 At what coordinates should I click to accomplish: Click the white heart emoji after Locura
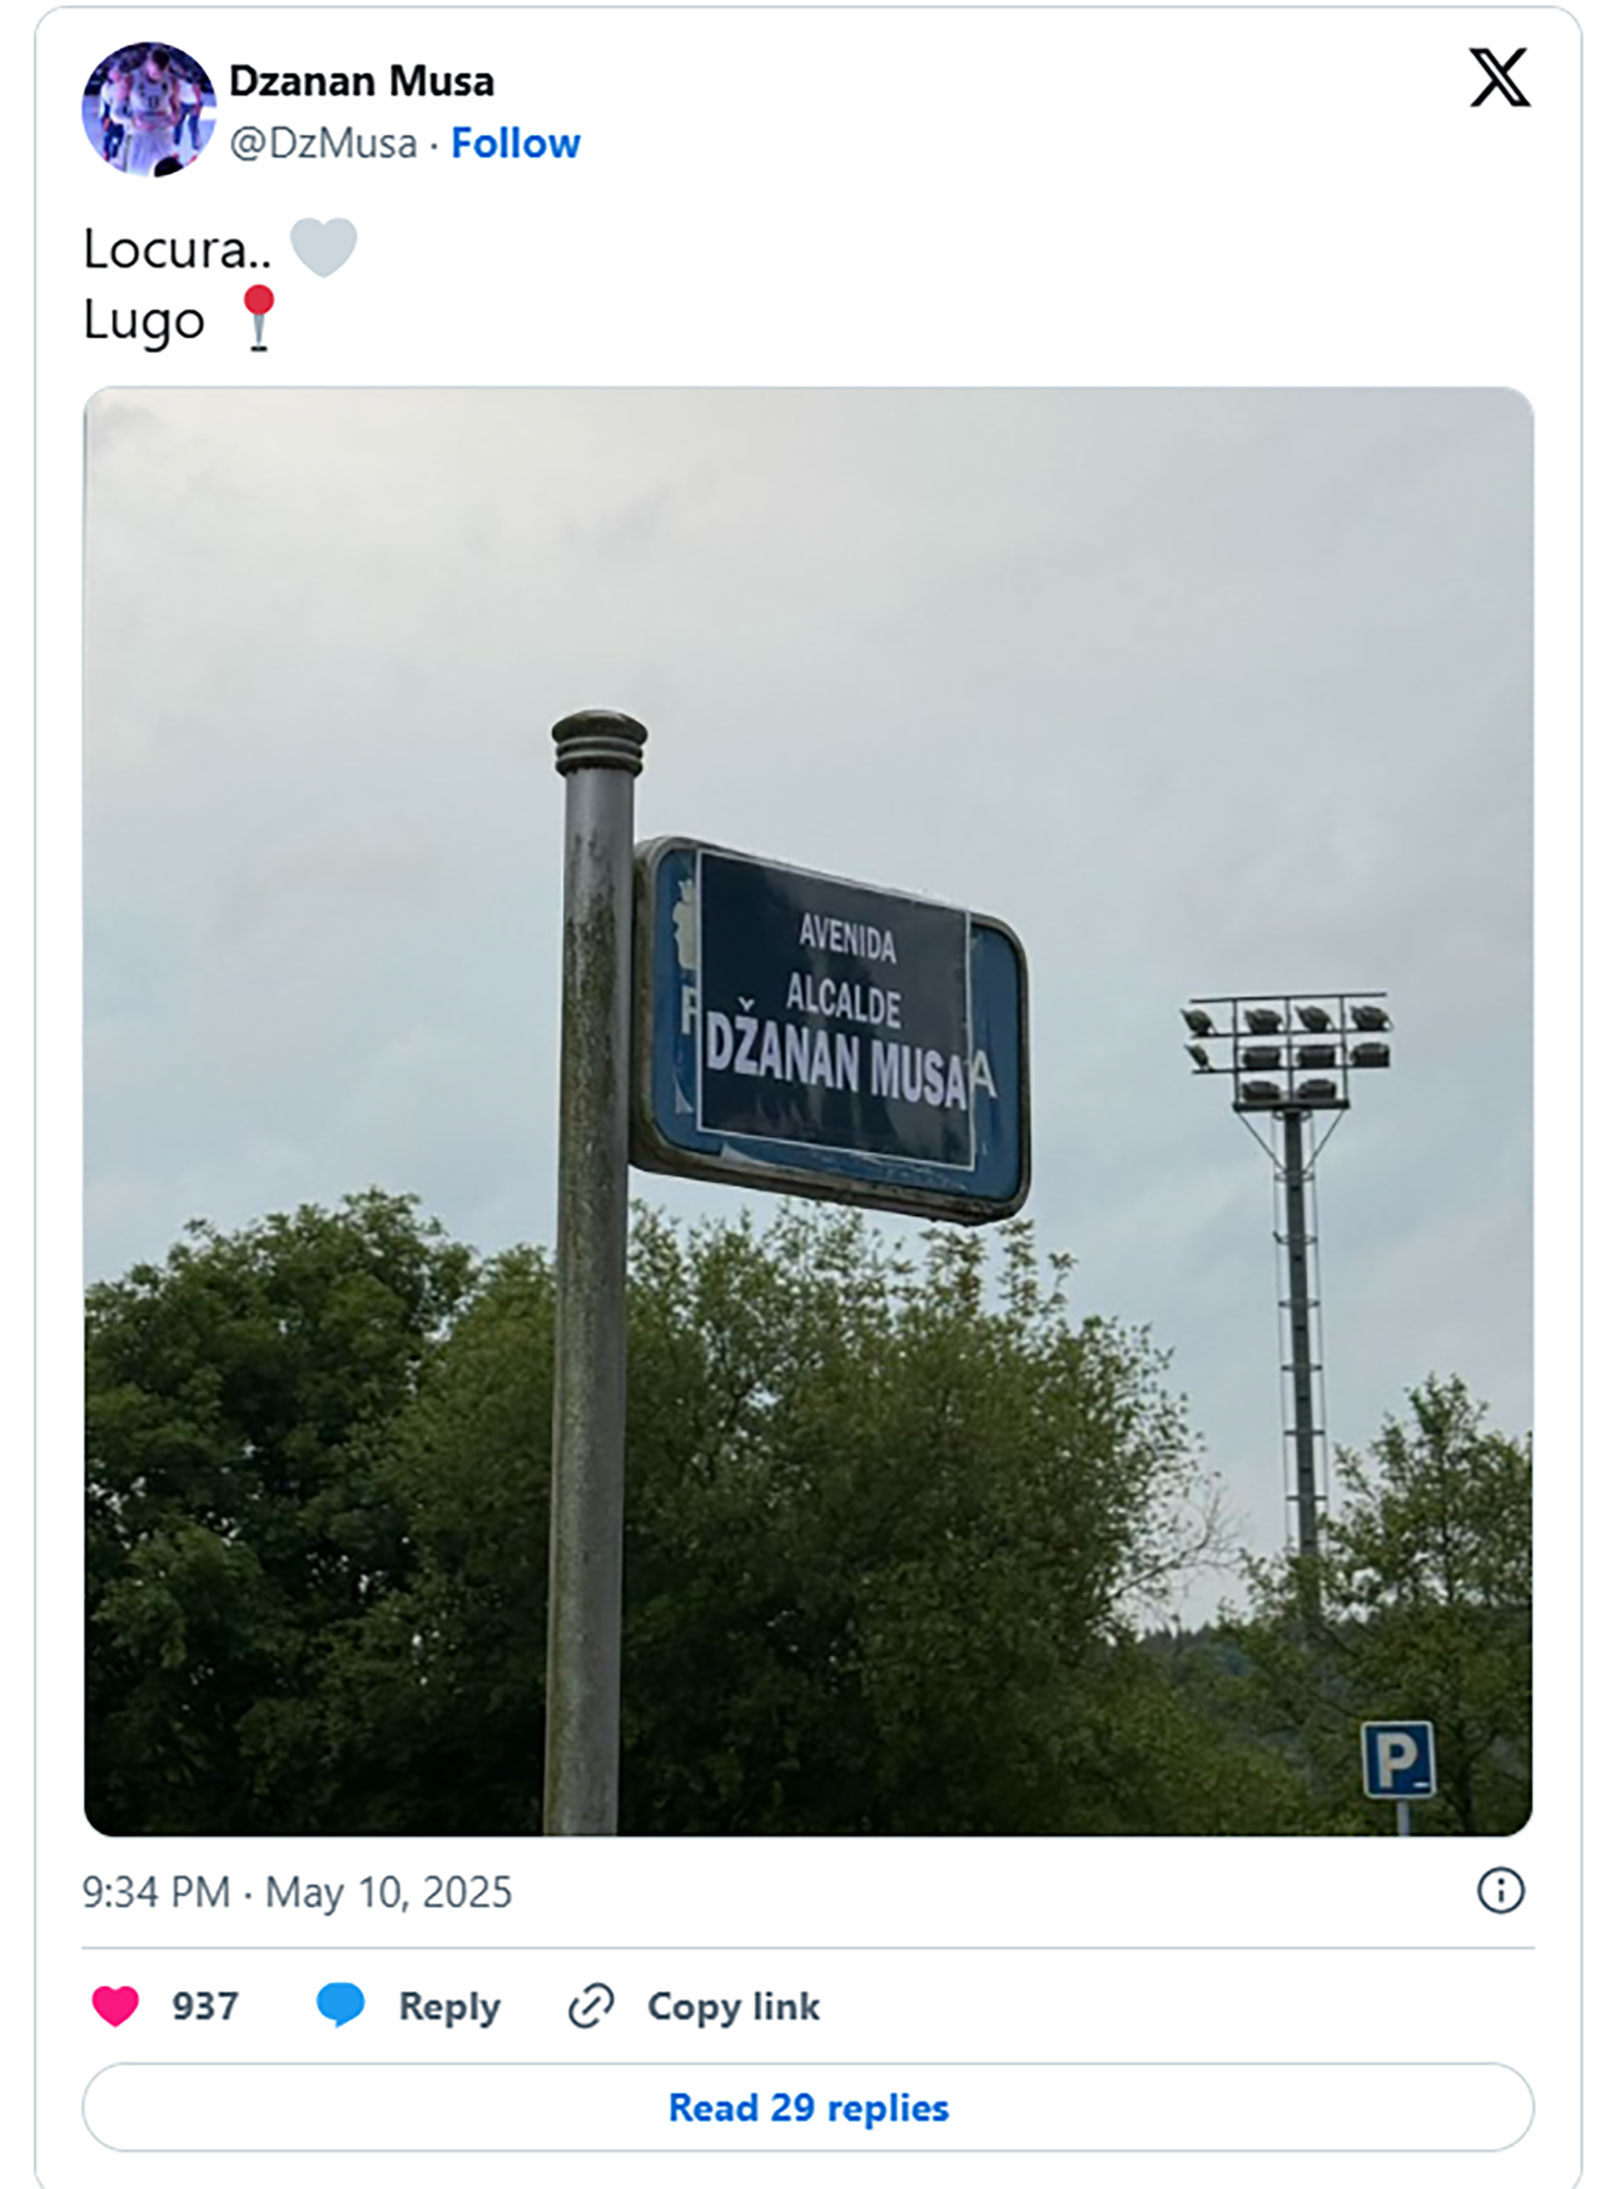click(x=323, y=247)
